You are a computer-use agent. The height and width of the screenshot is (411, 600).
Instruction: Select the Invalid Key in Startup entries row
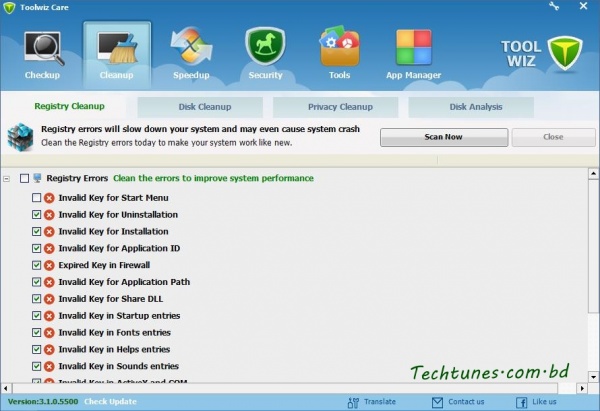click(x=119, y=316)
